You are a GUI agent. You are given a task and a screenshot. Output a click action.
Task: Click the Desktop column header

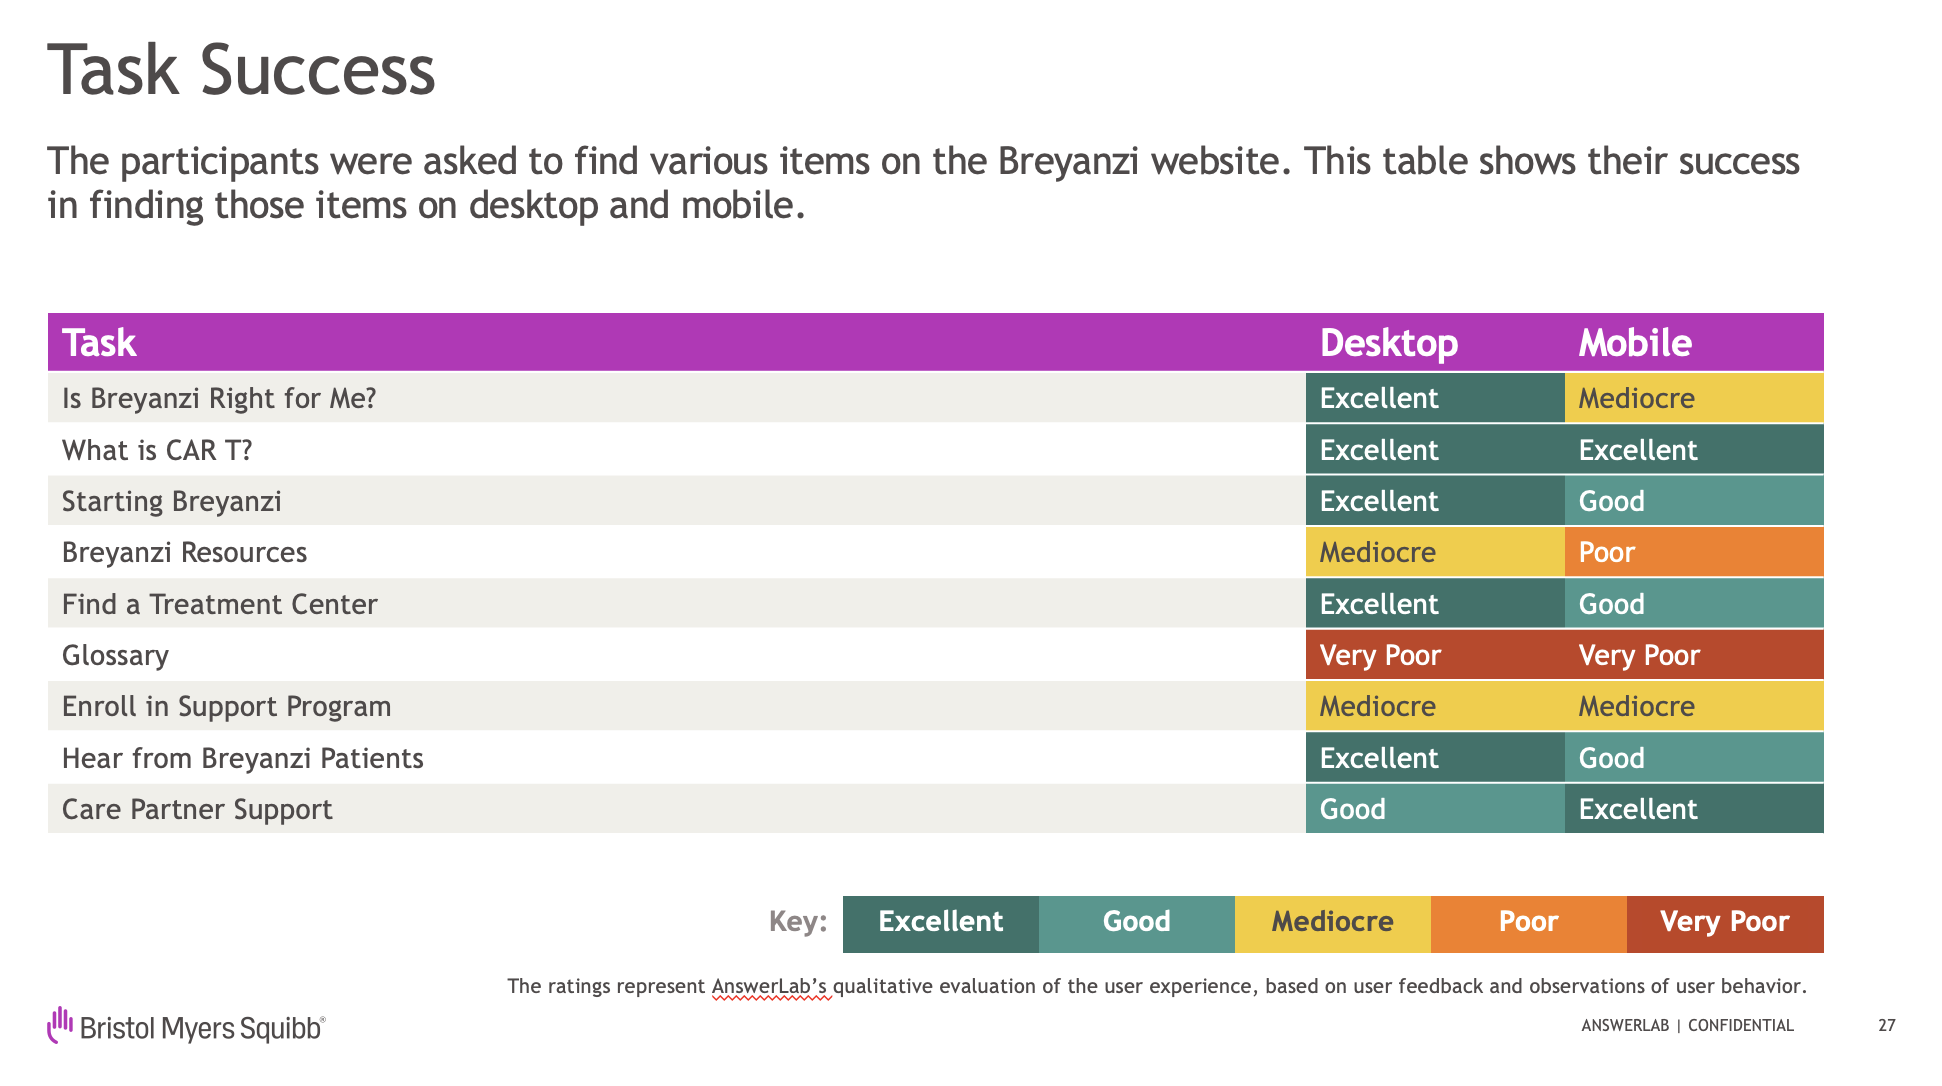point(1388,343)
